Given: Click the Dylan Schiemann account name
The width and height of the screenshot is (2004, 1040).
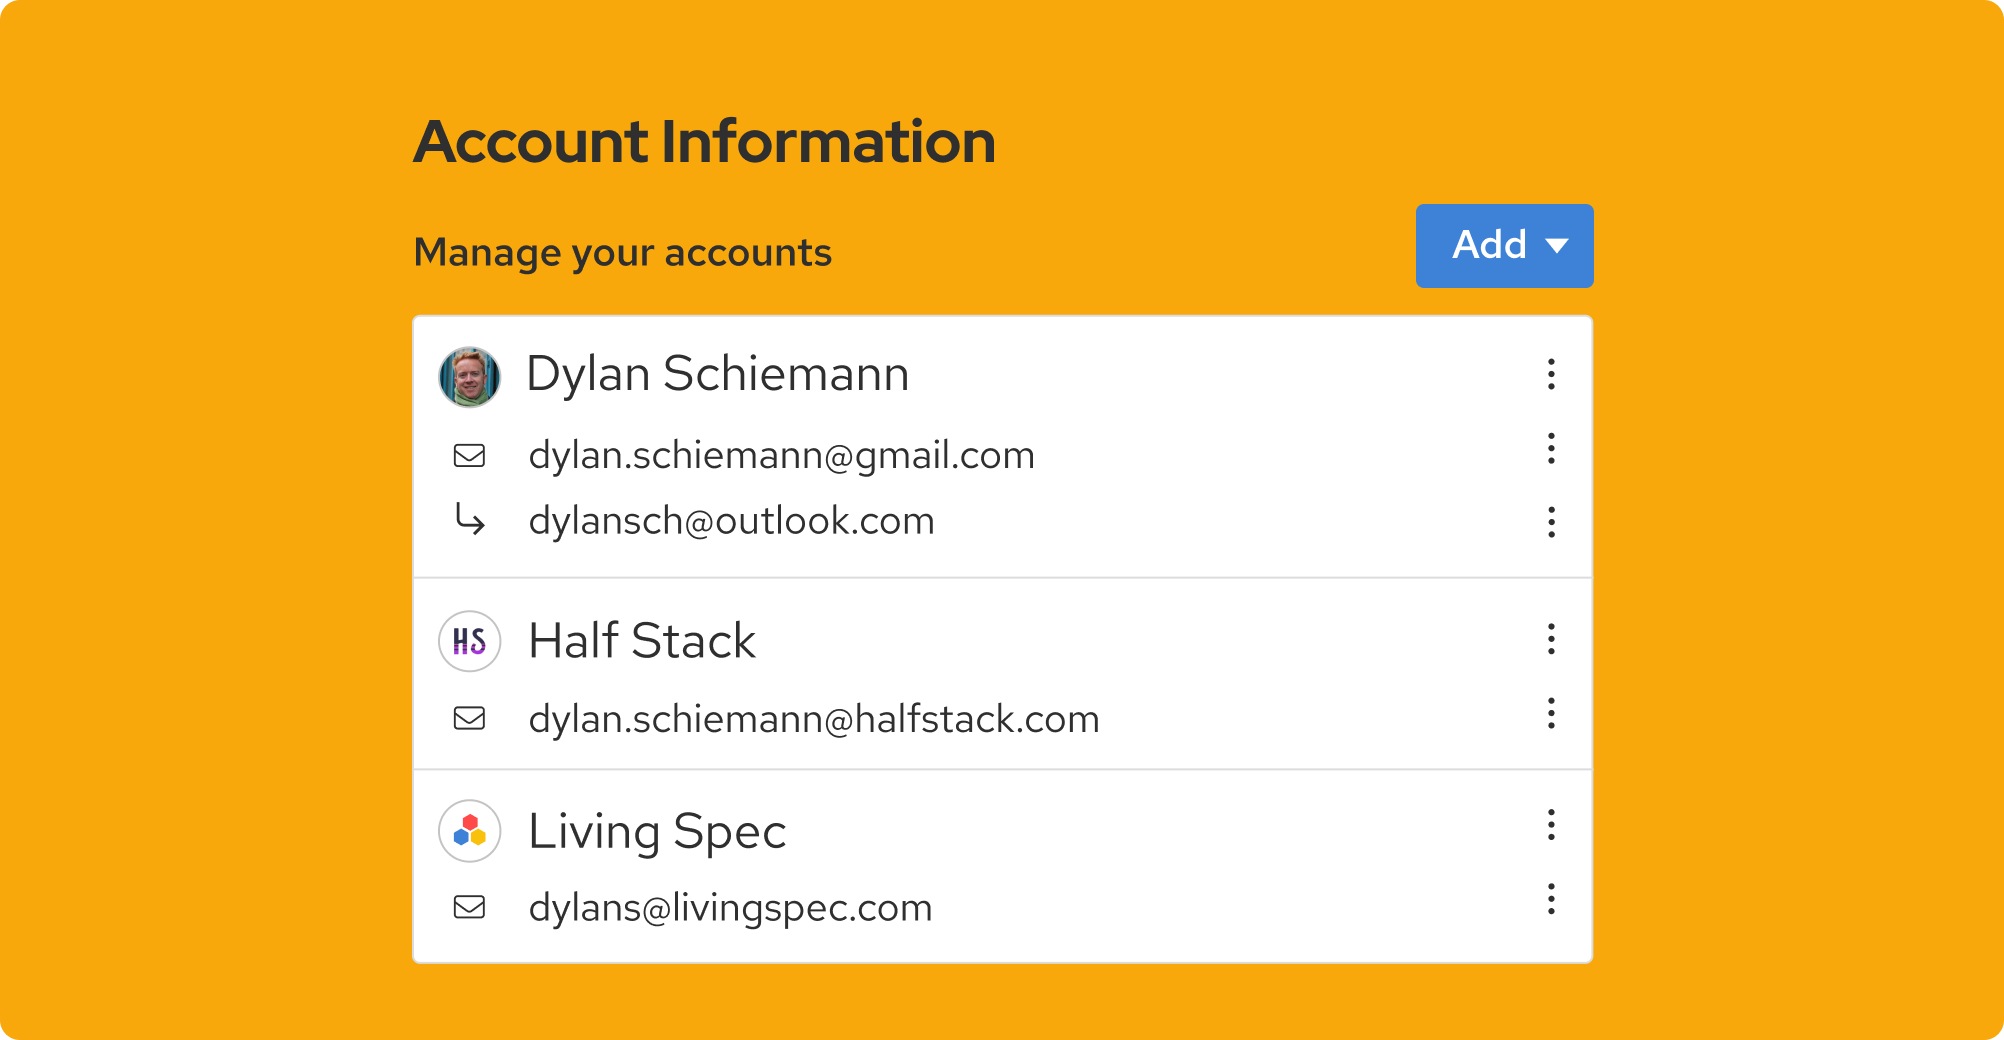Looking at the screenshot, I should coord(717,375).
